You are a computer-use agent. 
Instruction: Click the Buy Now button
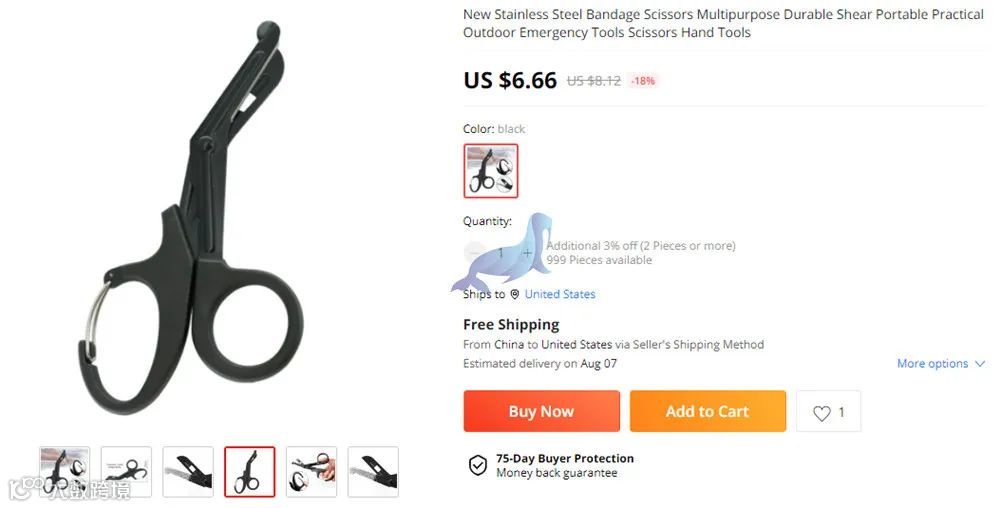(x=541, y=411)
